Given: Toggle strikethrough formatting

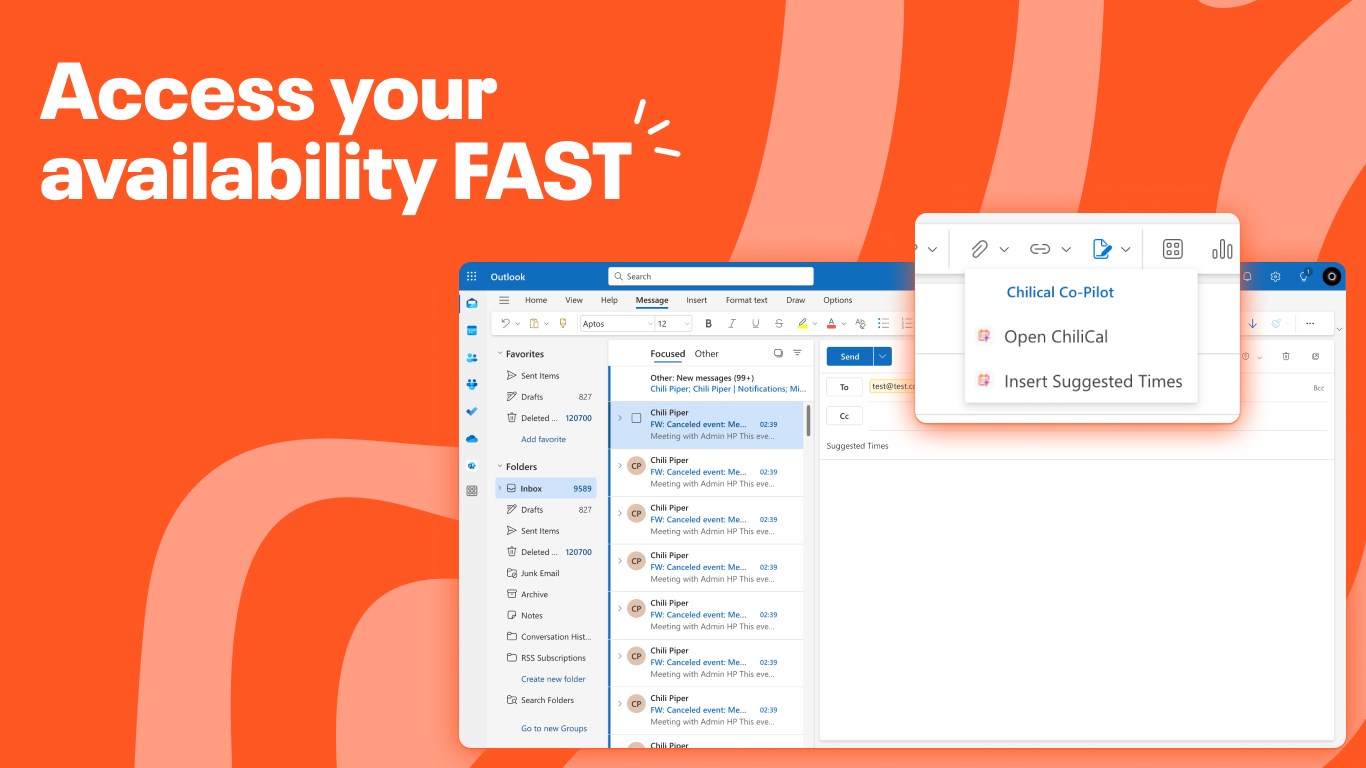Looking at the screenshot, I should 779,323.
